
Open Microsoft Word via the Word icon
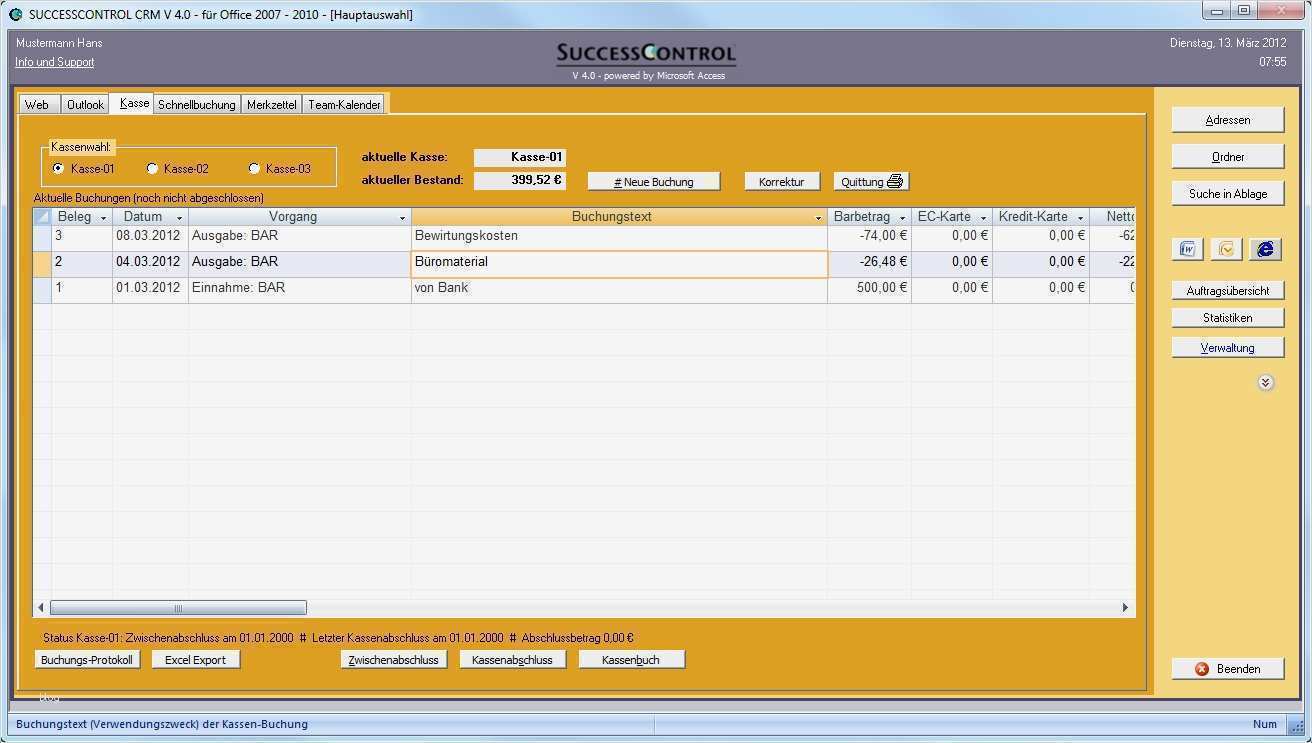(1187, 249)
